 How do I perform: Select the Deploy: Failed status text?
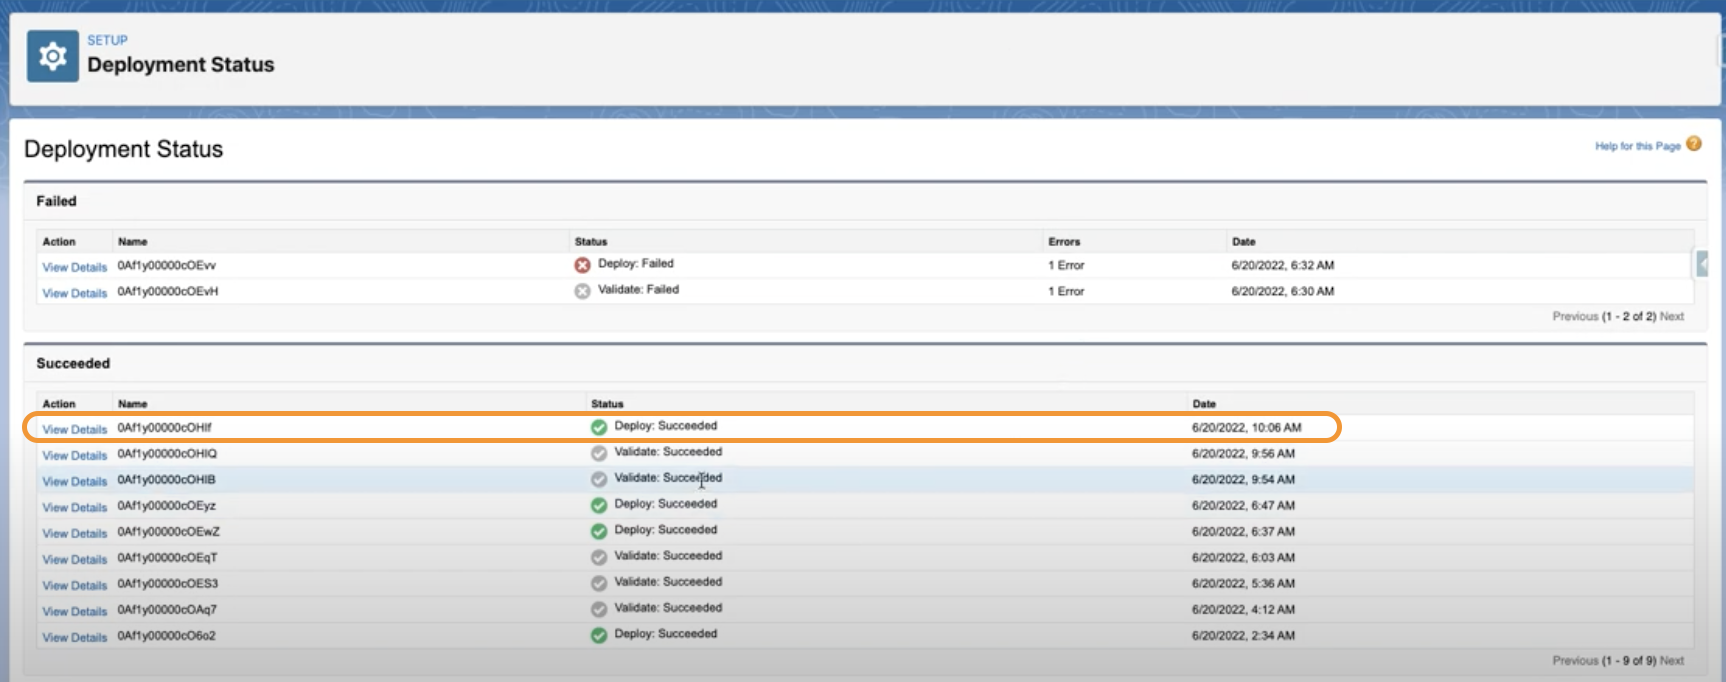(x=636, y=263)
